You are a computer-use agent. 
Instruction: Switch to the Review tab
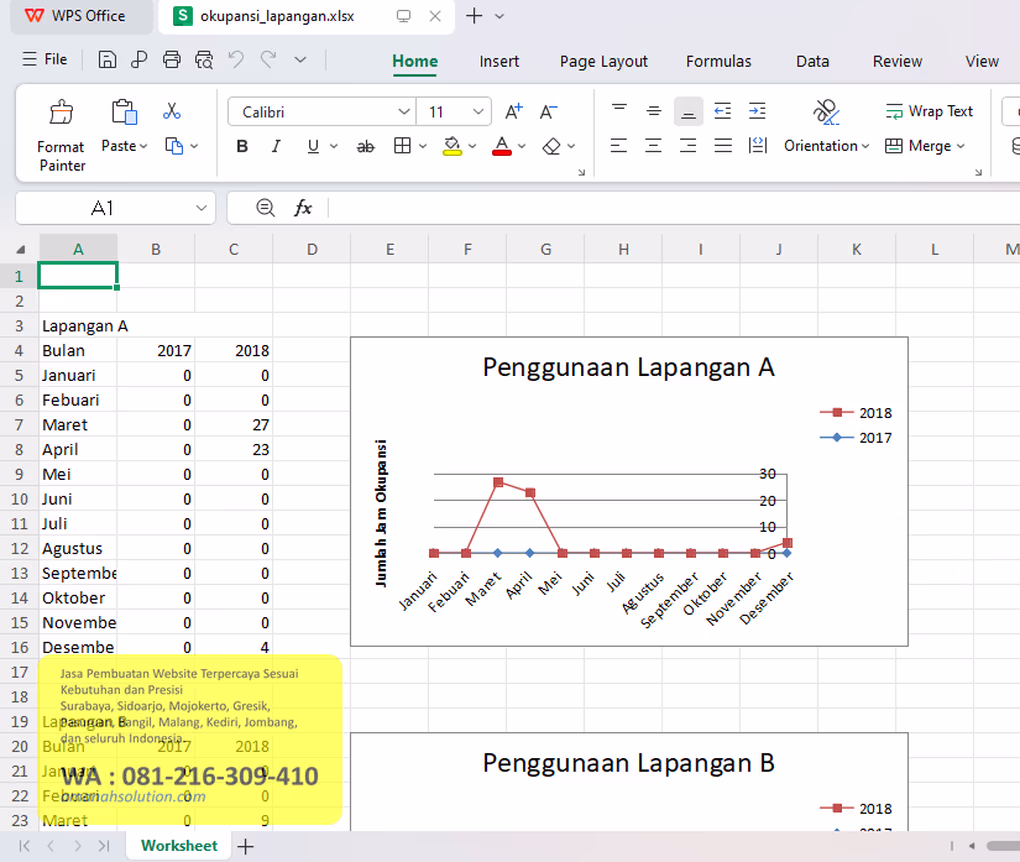click(x=897, y=61)
